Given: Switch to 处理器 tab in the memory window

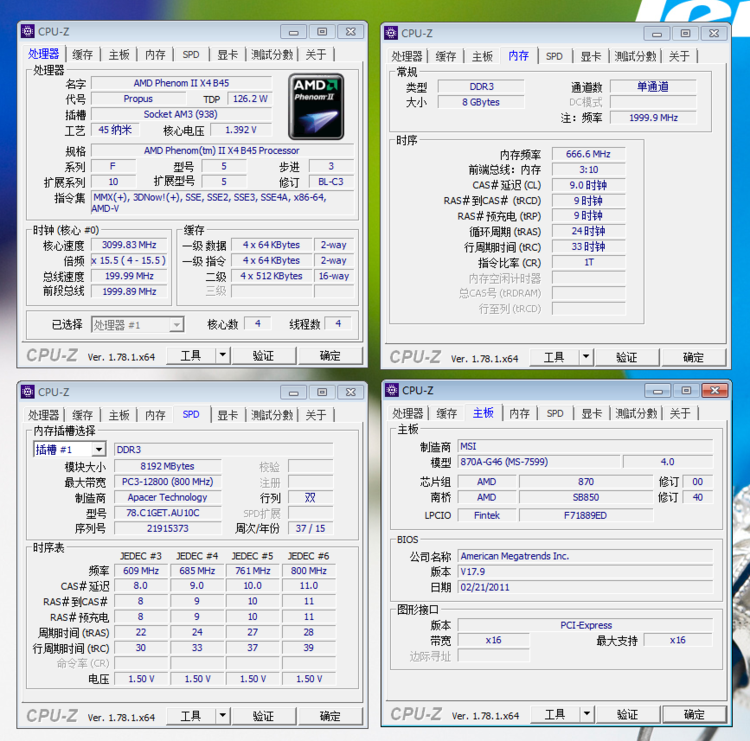Looking at the screenshot, I should (x=407, y=56).
